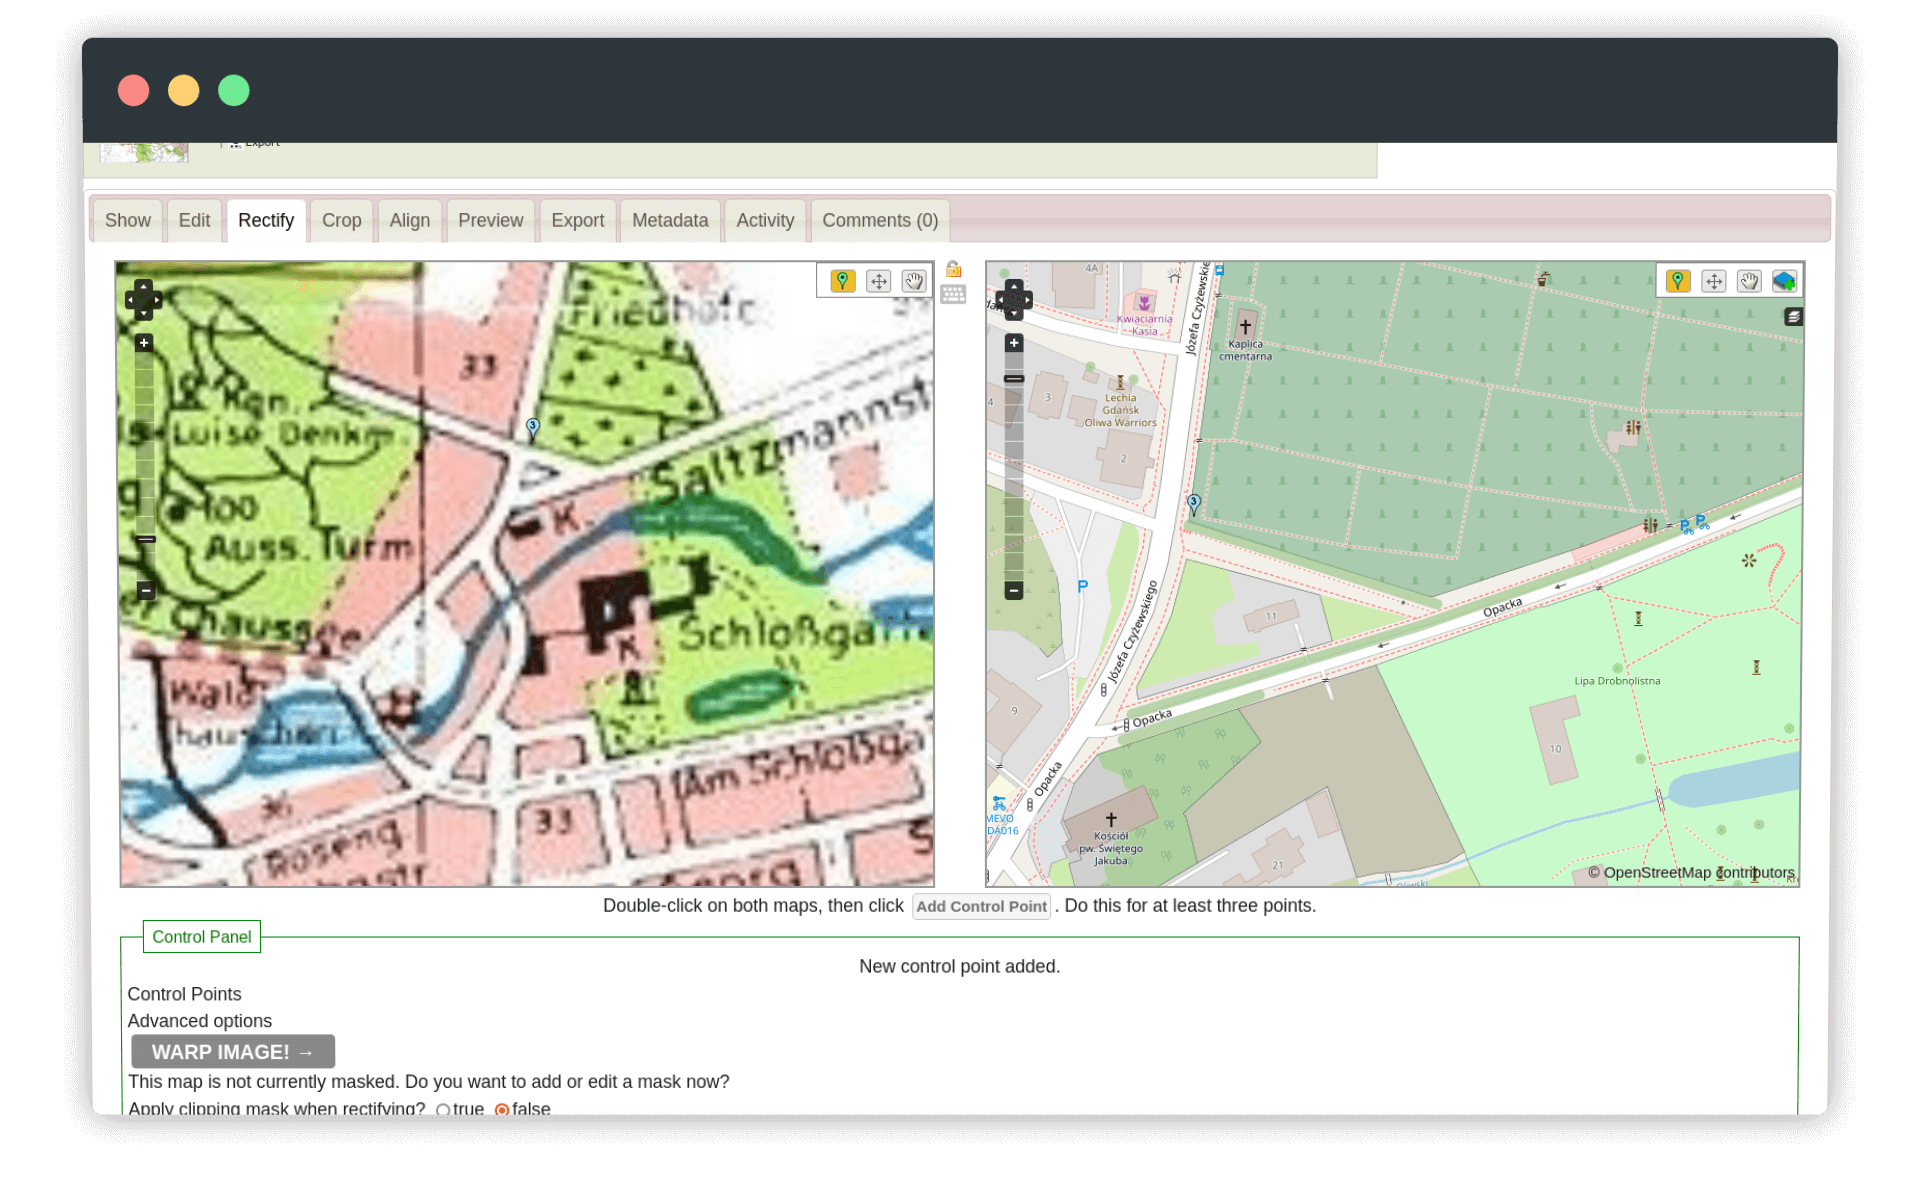Image resolution: width=1920 pixels, height=1200 pixels.
Task: Select pan hand tool on left map
Action: pos(913,281)
